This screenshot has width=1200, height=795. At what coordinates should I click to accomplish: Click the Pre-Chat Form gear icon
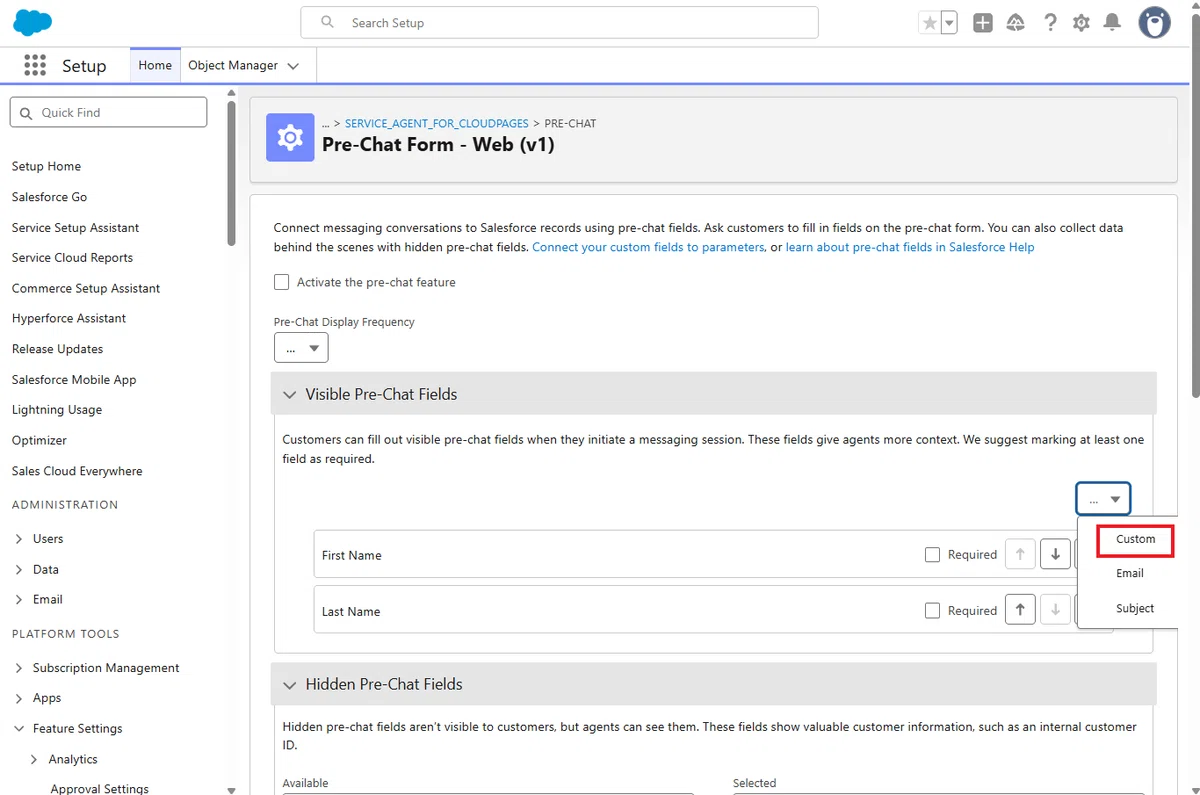290,137
